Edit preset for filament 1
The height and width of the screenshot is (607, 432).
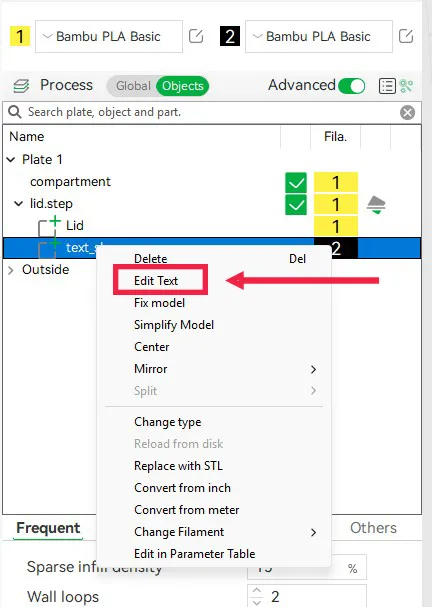(196, 36)
